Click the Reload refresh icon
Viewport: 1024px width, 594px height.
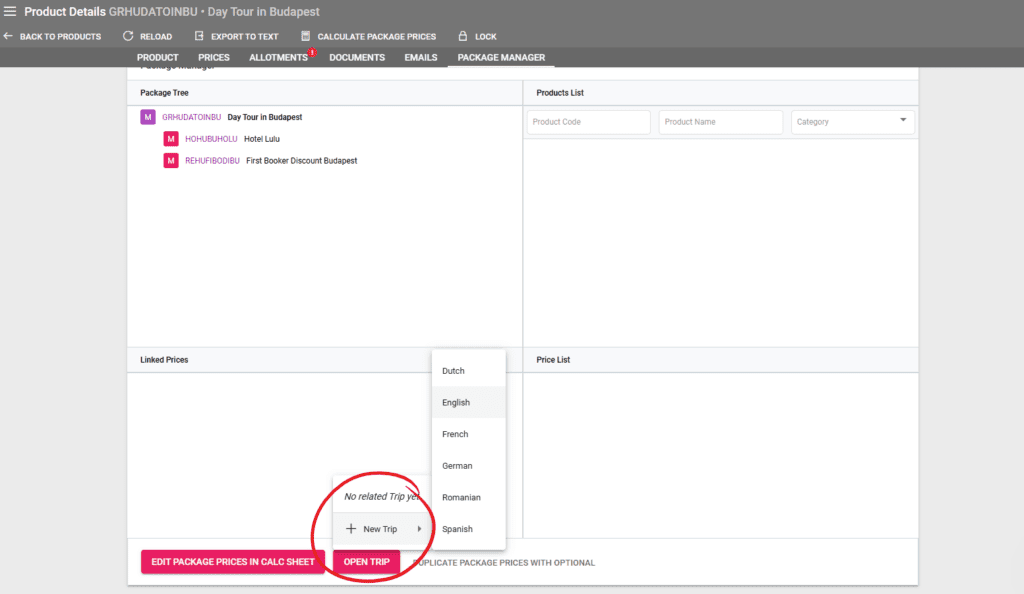[128, 36]
